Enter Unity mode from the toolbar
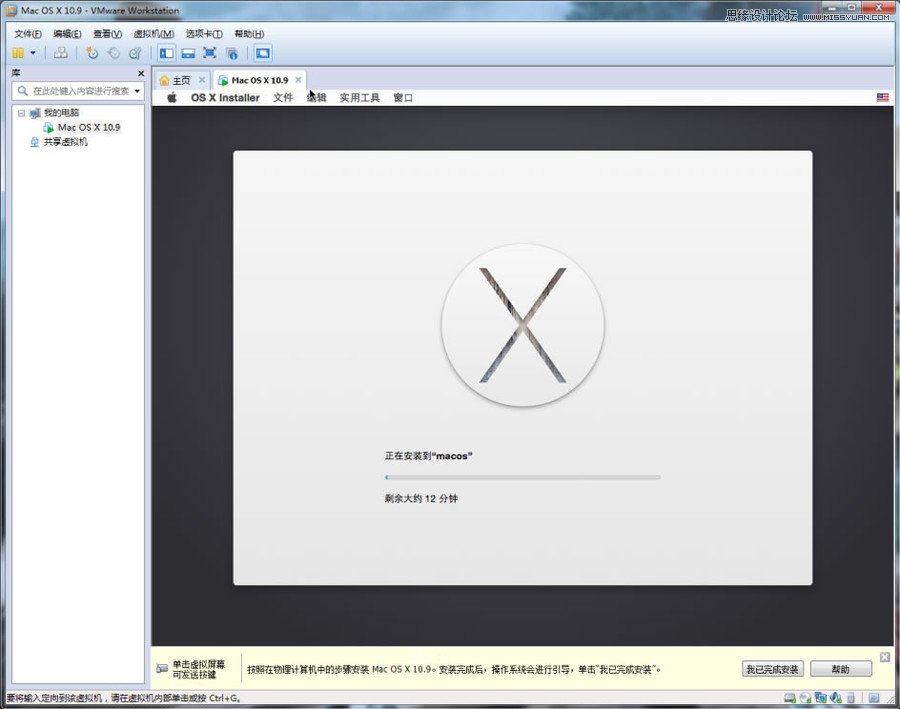Image resolution: width=900 pixels, height=709 pixels. tap(234, 53)
